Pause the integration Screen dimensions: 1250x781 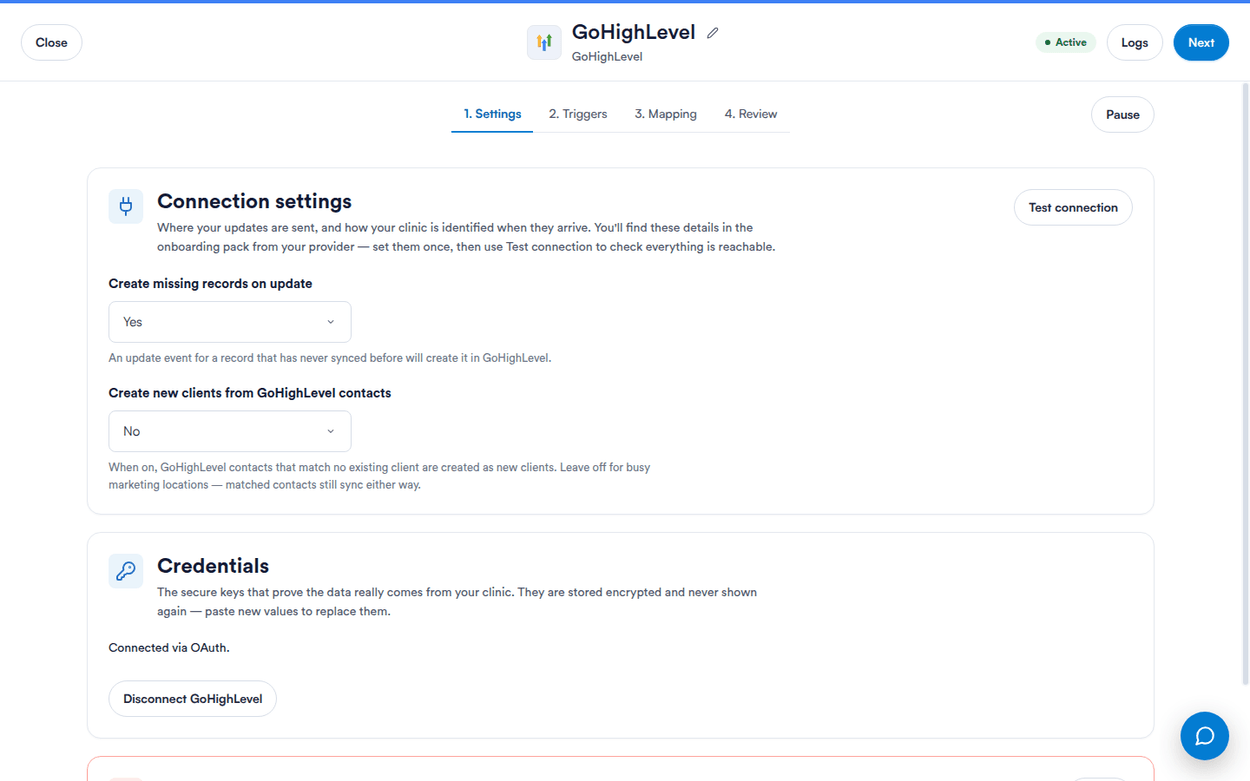point(1122,114)
